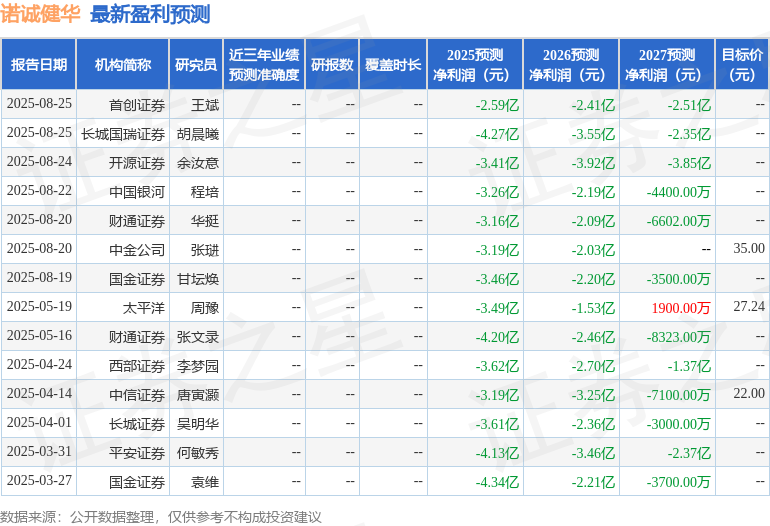Click the 最新盈利预测 heading
770x526 pixels.
pyautogui.click(x=150, y=14)
